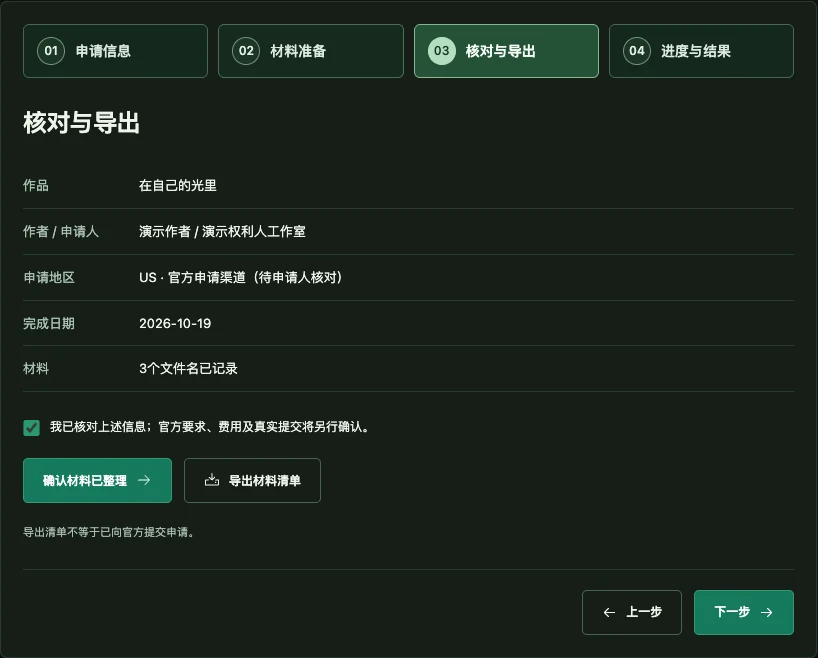Screen dimensions: 818x658
Task: Click the 申请地区 row label
Action: (49, 277)
